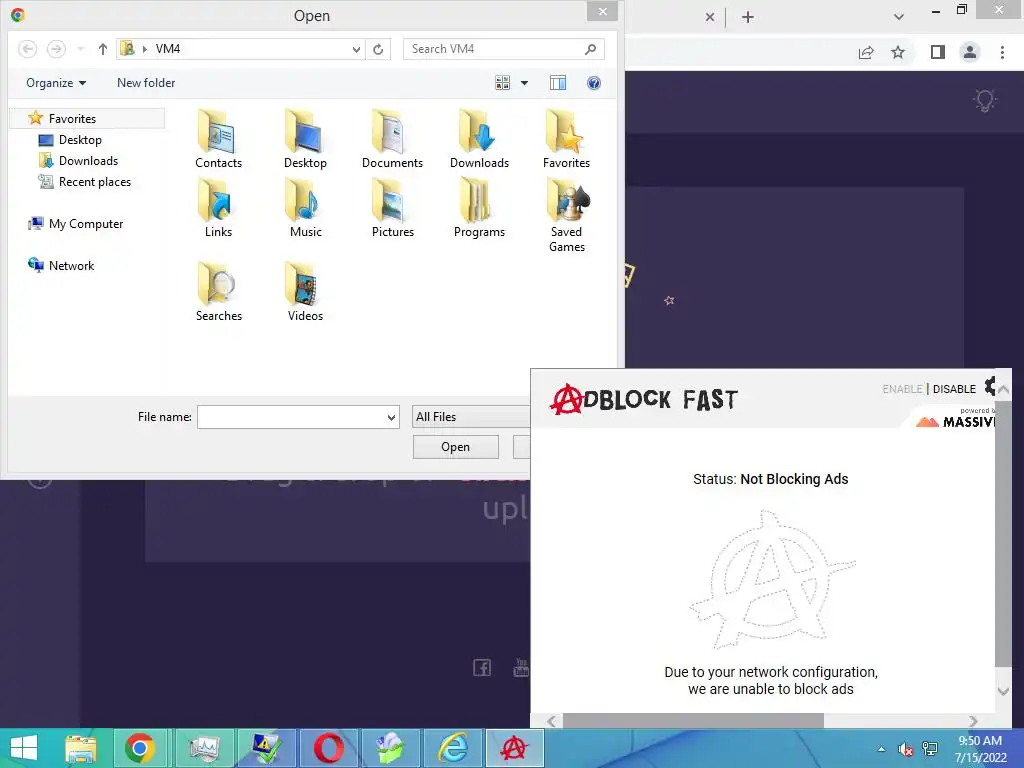The height and width of the screenshot is (768, 1024).
Task: Toggle the preview pane icon
Action: (558, 83)
